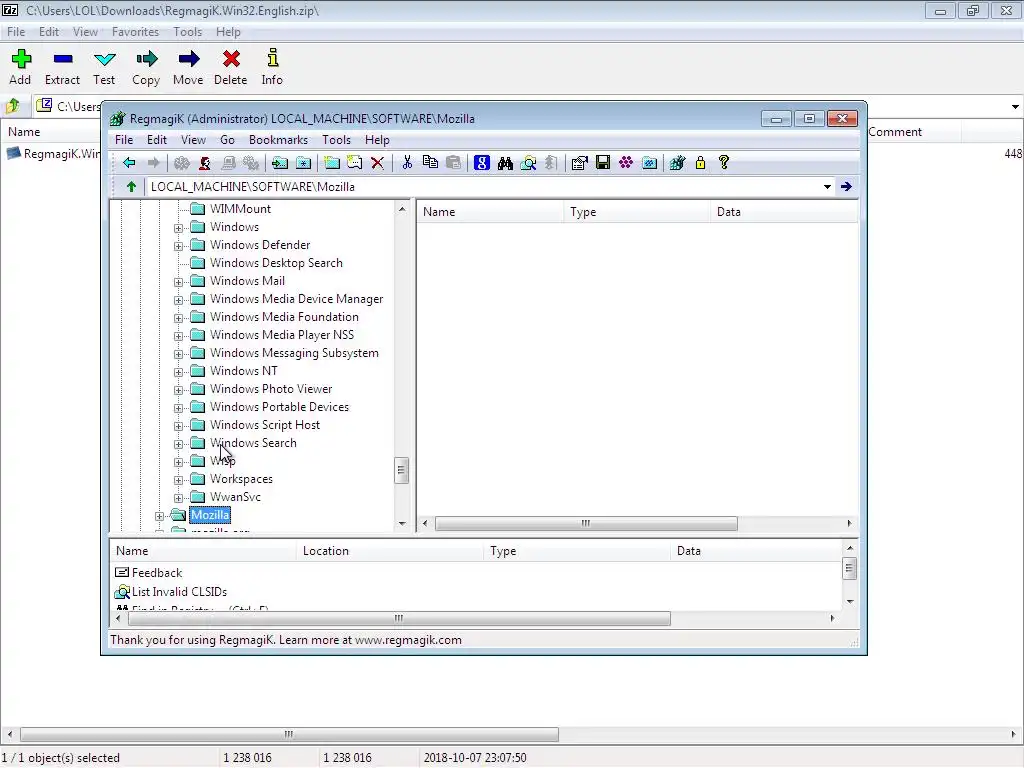Click the 7-Zip up-folder icon

12,105
